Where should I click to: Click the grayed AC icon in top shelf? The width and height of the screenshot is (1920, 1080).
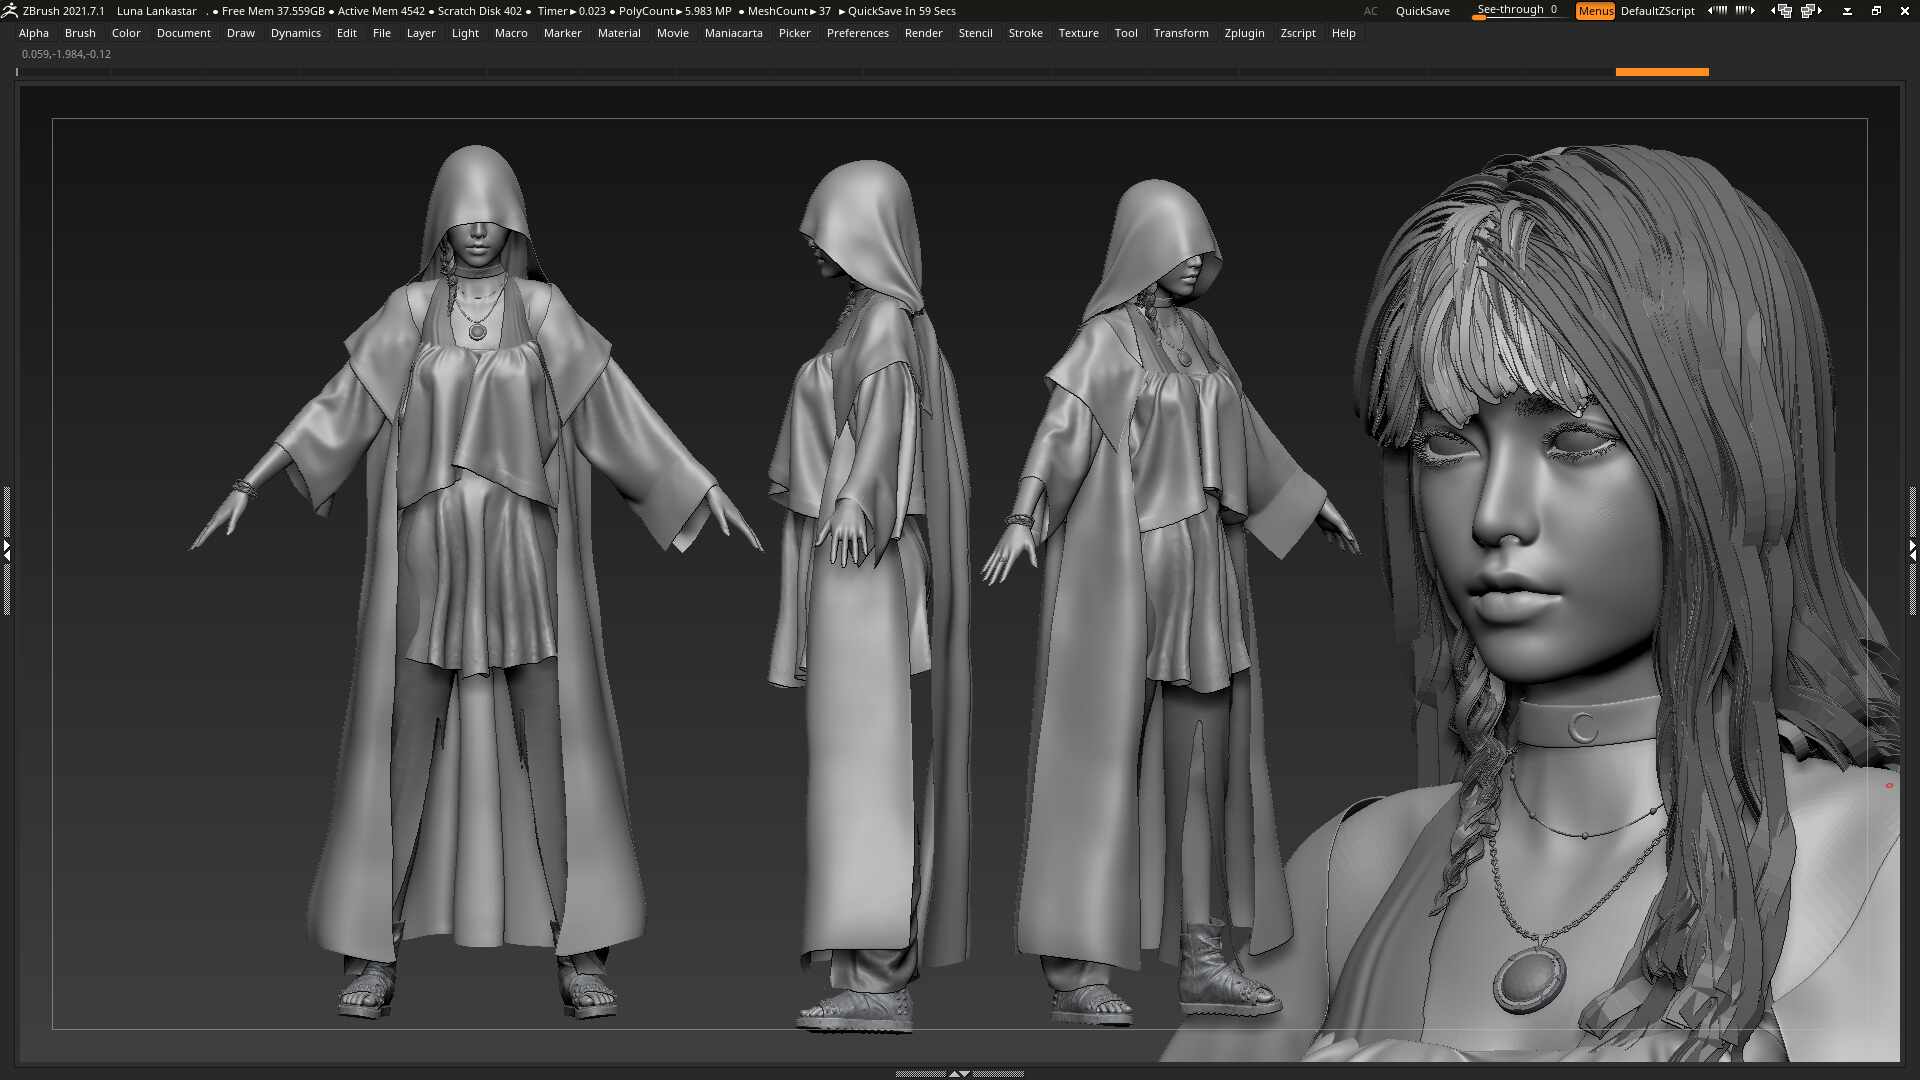pyautogui.click(x=1371, y=11)
